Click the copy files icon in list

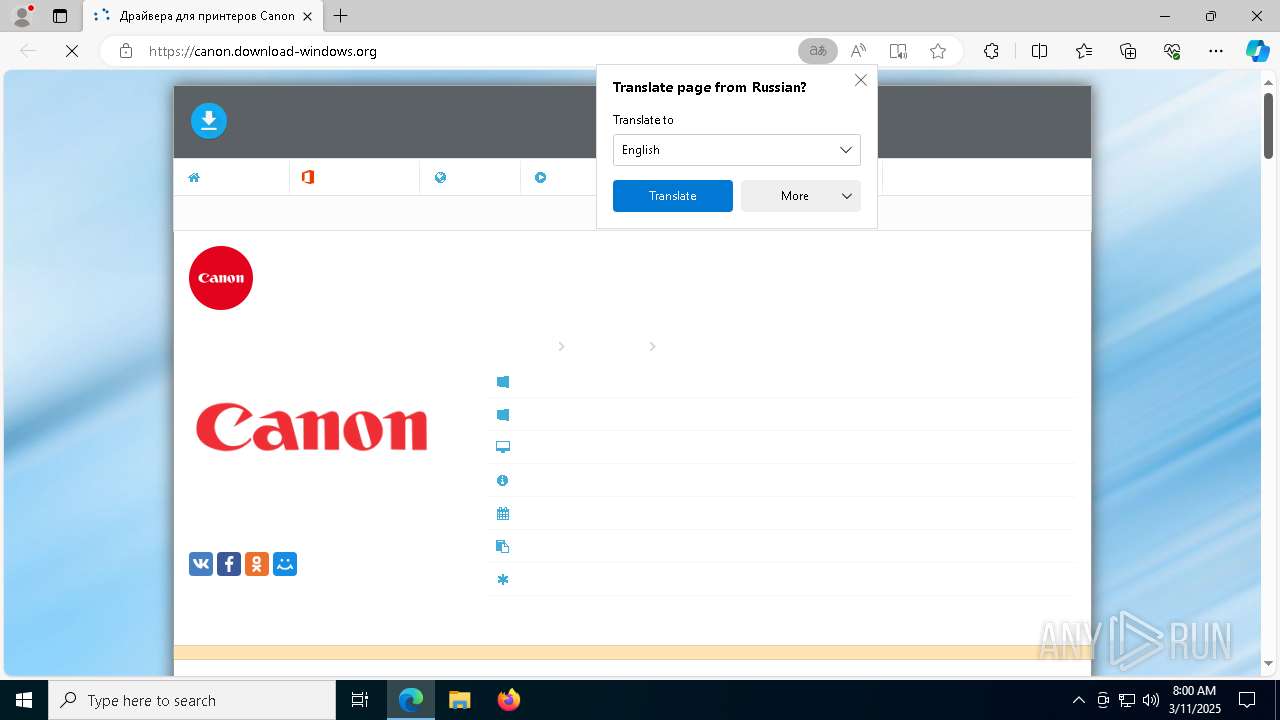[503, 546]
